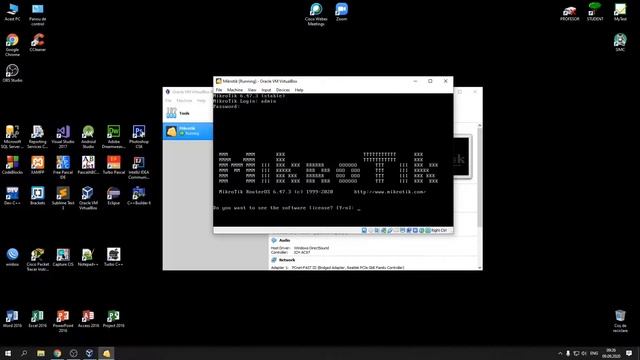This screenshot has width=640, height=360.
Task: Click the Network section header in Manager
Action: pos(287,260)
